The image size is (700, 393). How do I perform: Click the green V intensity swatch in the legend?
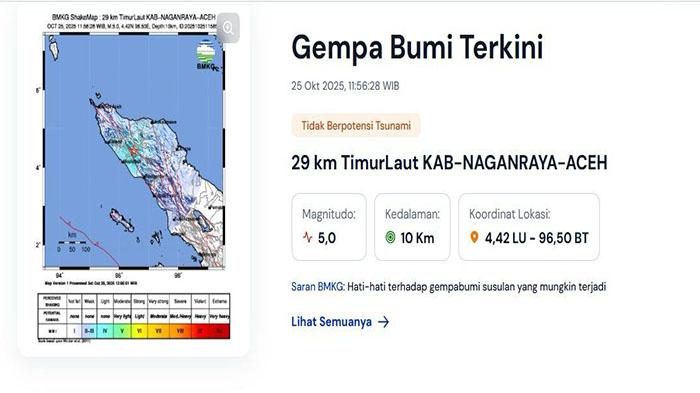tap(122, 331)
